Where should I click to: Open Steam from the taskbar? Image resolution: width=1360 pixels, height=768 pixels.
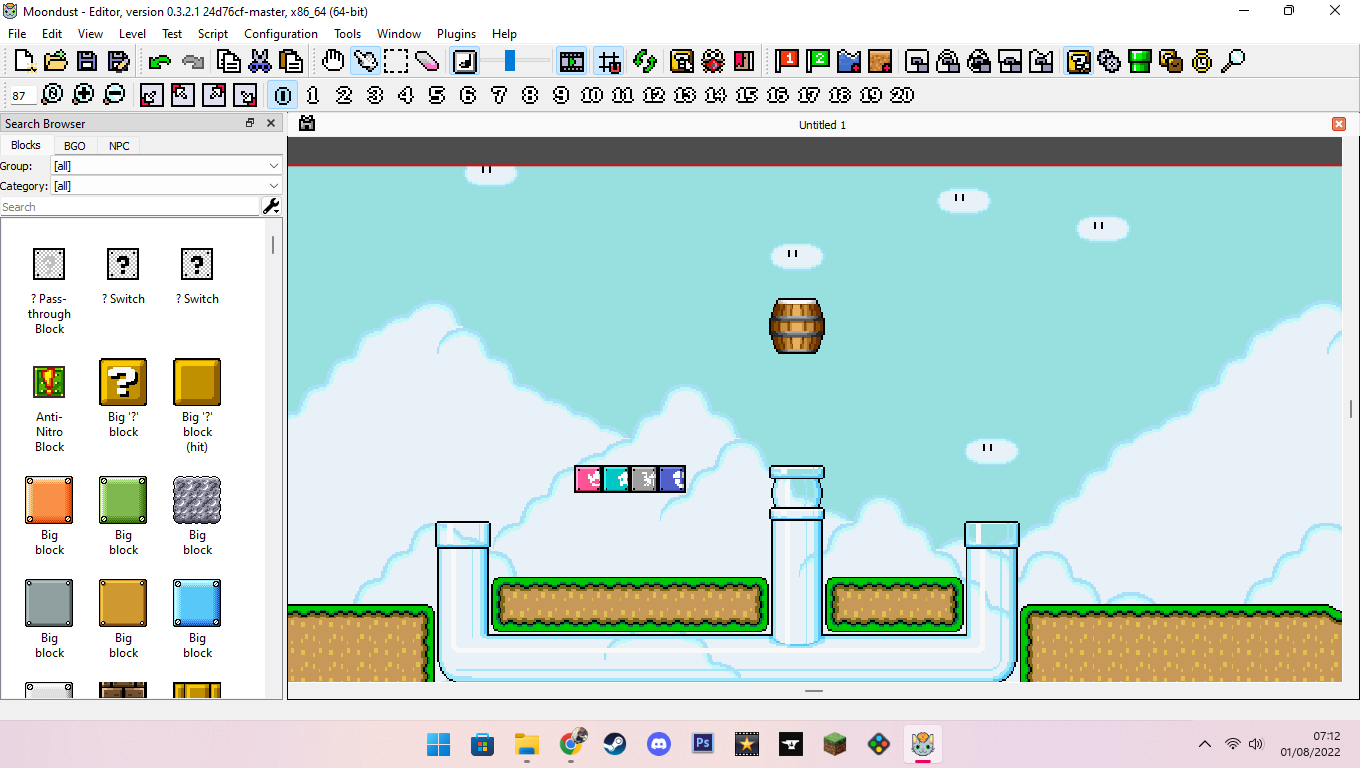[x=615, y=744]
